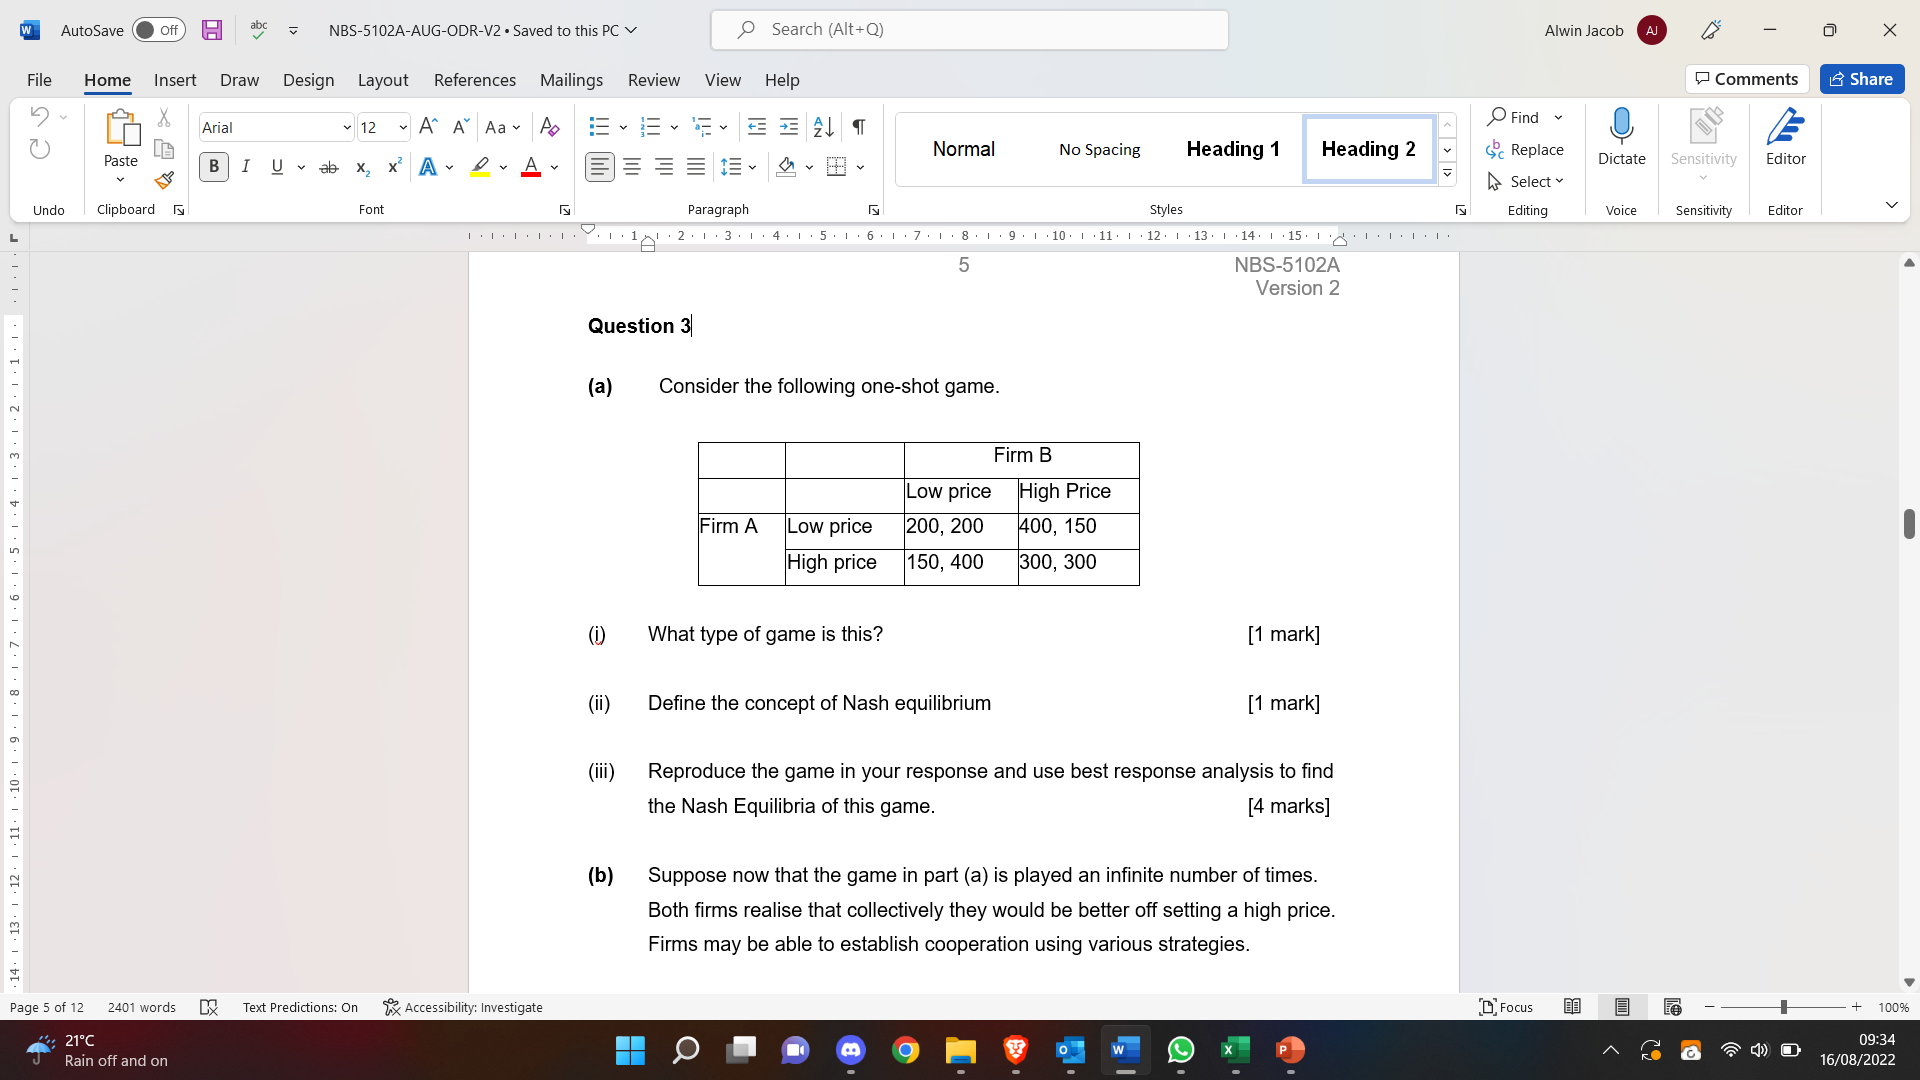
Task: Open the Text Highlight Color dropdown arrow
Action: (x=502, y=167)
